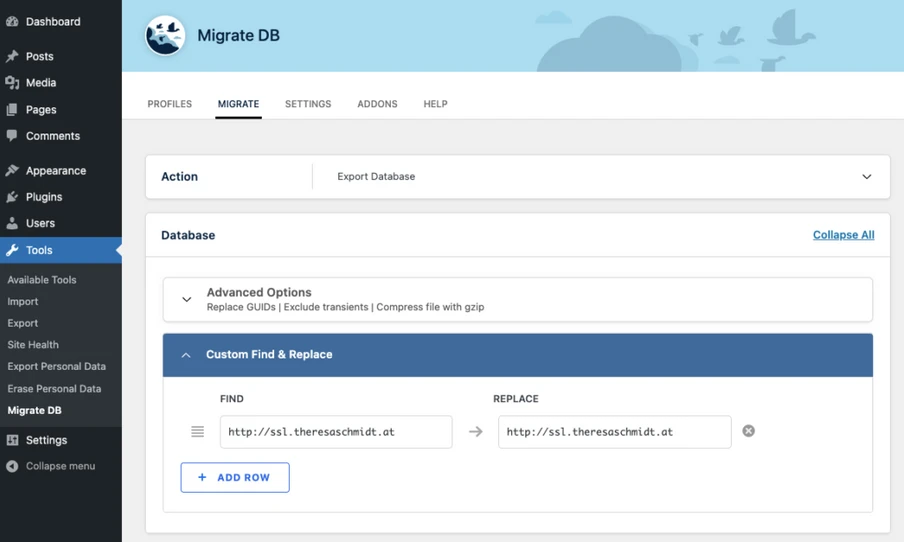
Task: Click the Collapse menu arrow icon
Action: point(12,466)
